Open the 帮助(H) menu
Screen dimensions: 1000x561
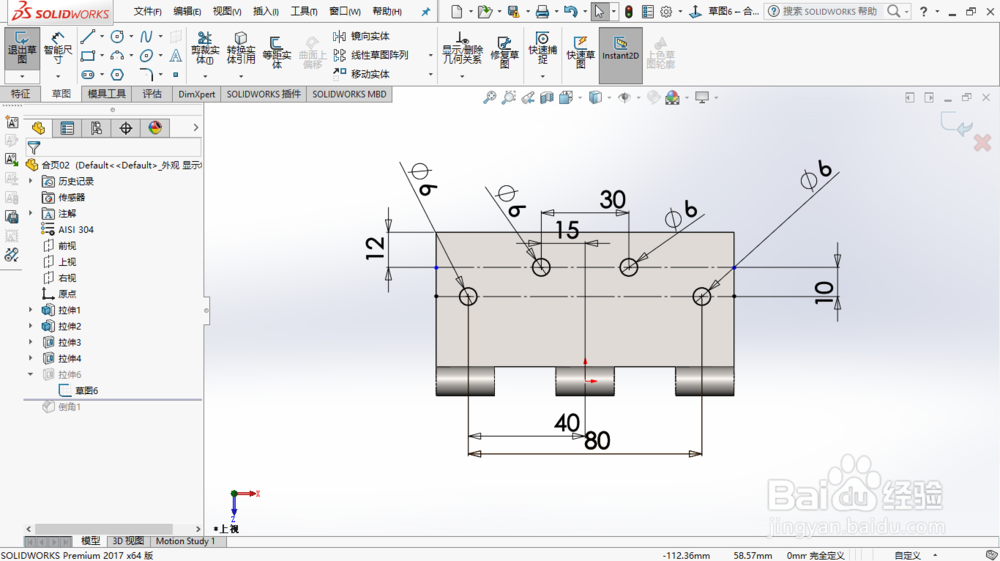(x=386, y=11)
